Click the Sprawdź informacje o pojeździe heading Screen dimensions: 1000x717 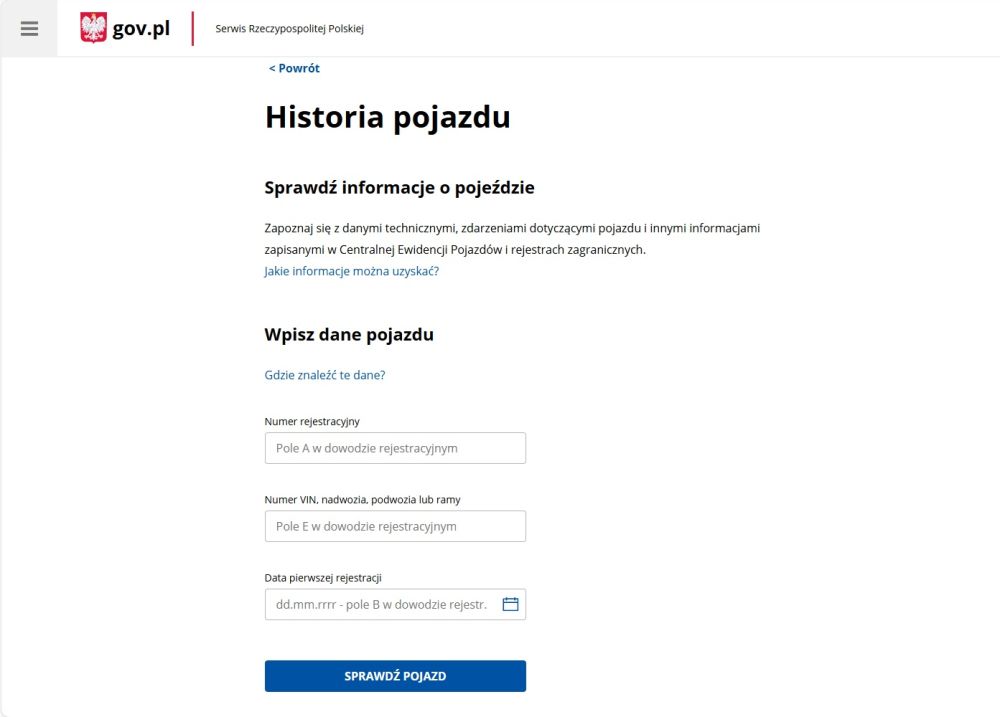click(x=399, y=188)
